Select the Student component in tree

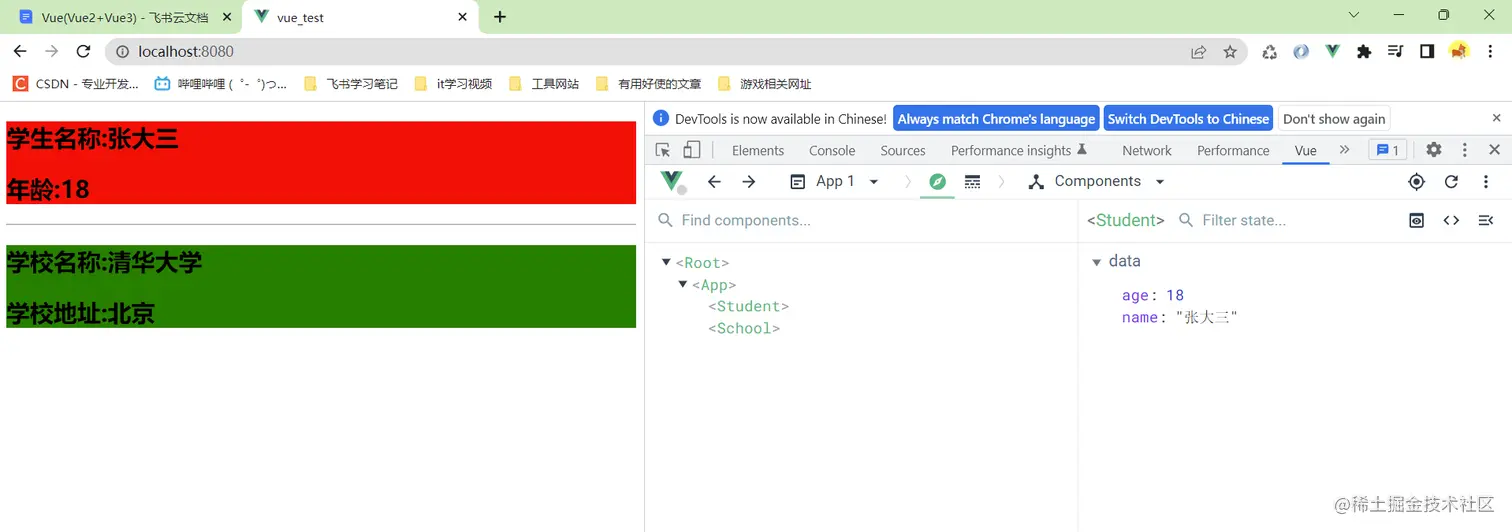point(748,306)
